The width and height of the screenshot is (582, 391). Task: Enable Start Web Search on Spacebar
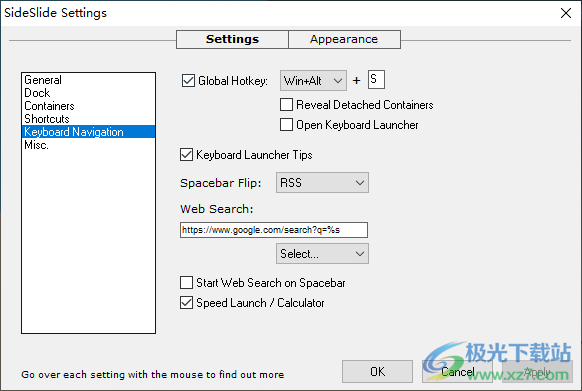[186, 283]
